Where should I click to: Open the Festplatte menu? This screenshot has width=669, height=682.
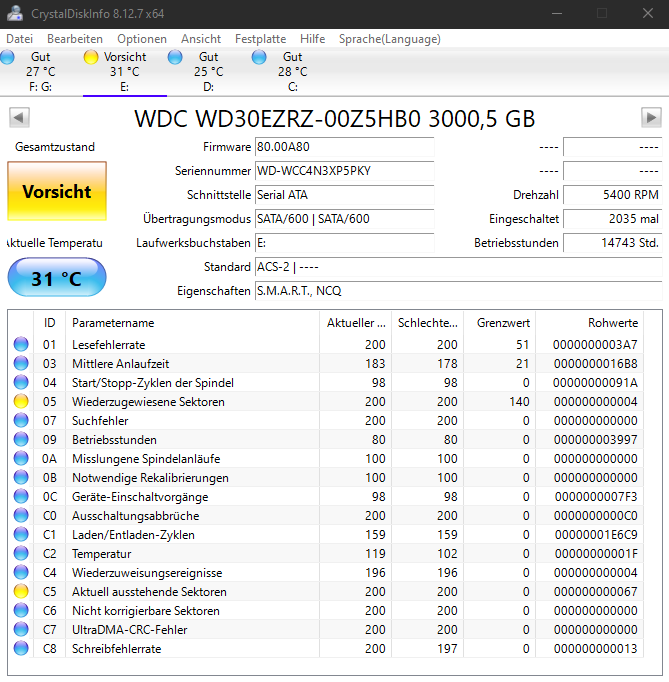click(x=261, y=39)
